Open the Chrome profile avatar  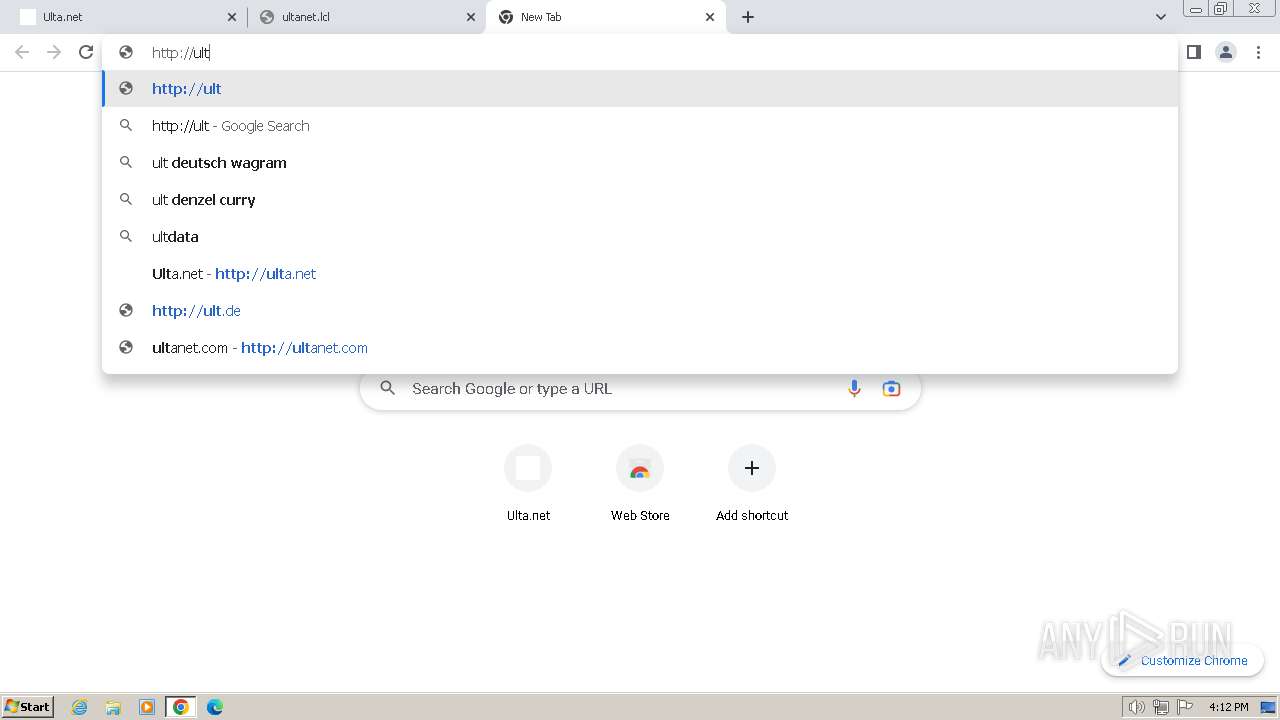click(x=1226, y=52)
